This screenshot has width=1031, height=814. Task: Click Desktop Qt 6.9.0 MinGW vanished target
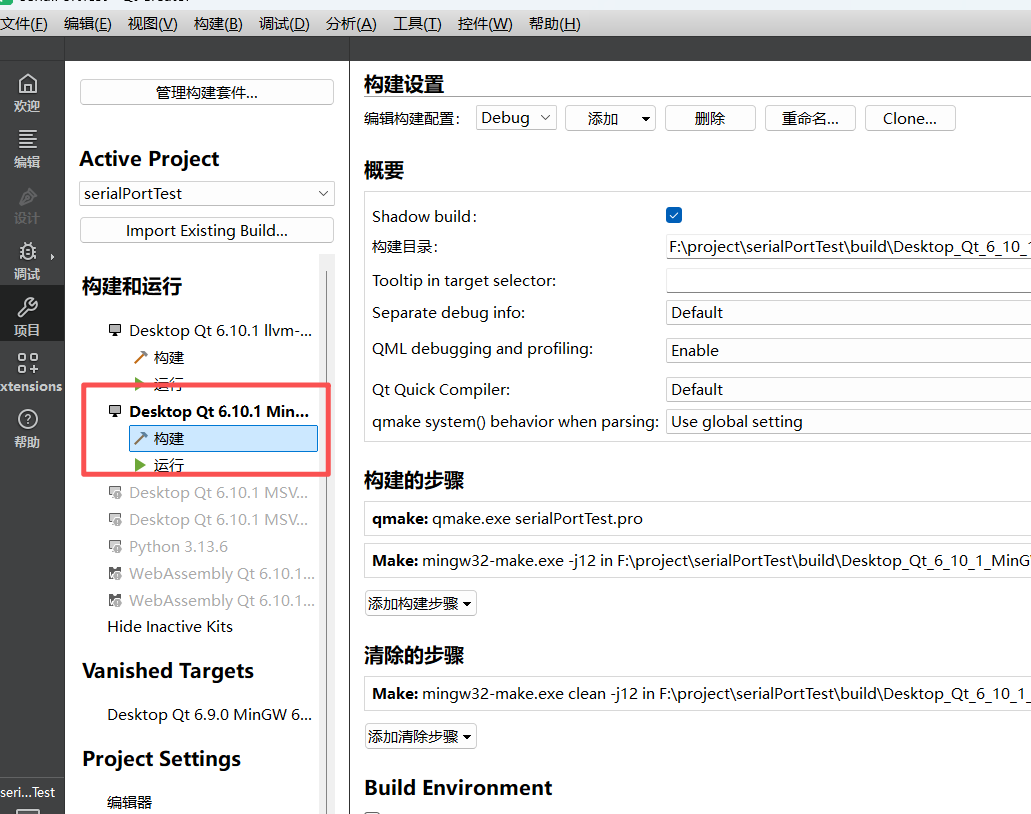209,715
